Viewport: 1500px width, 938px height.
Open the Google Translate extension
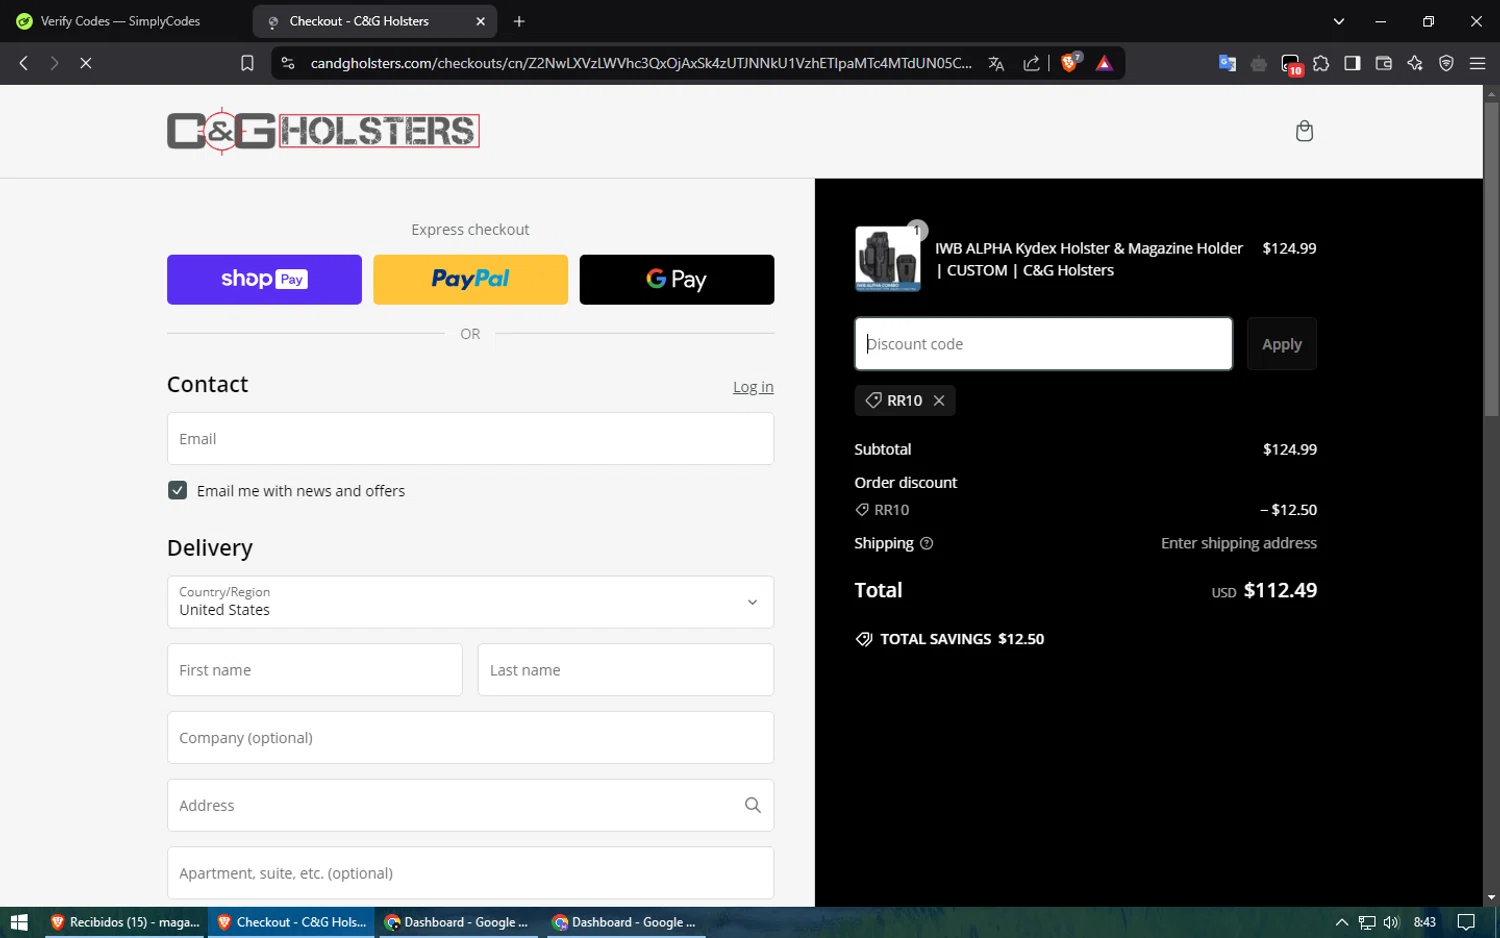click(x=1227, y=63)
